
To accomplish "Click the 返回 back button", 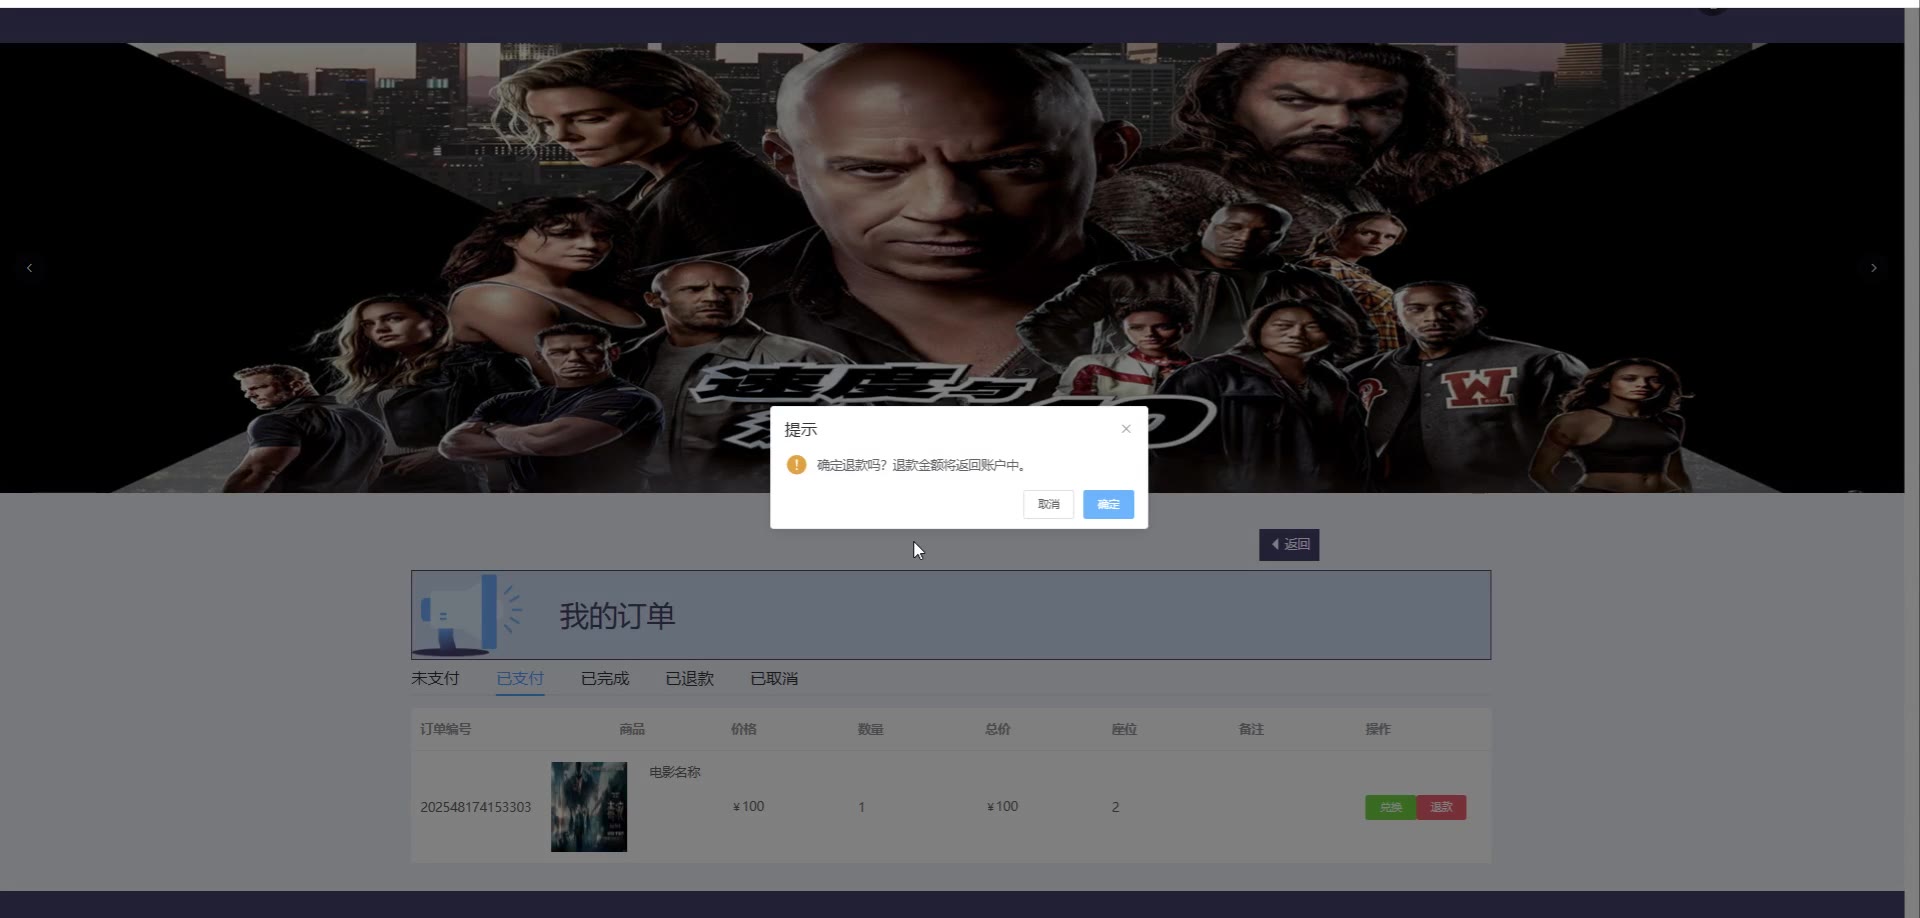I will click(x=1289, y=545).
